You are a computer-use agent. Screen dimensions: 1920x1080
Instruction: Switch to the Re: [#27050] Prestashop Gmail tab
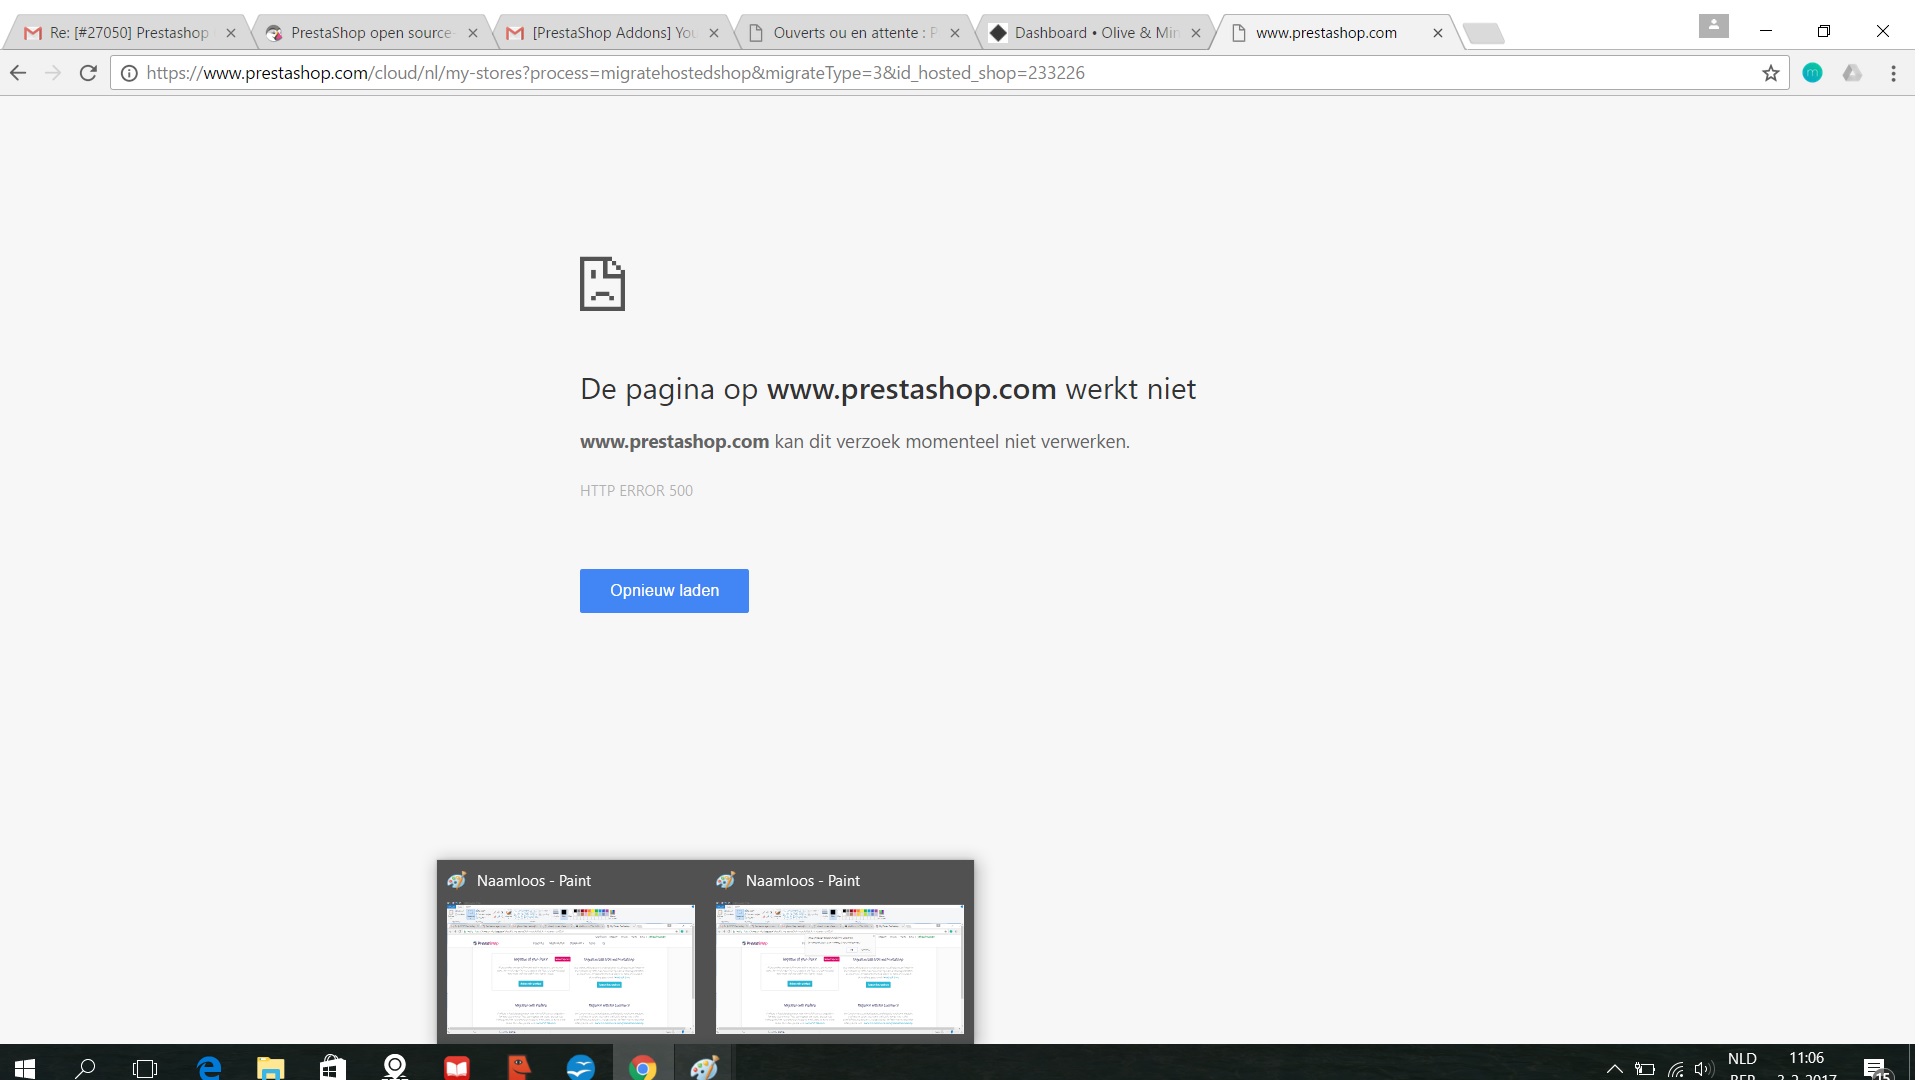128,33
